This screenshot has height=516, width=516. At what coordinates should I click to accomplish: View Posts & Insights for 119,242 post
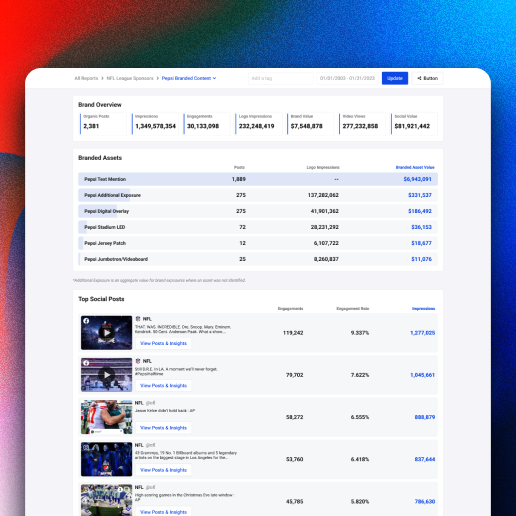click(x=163, y=343)
